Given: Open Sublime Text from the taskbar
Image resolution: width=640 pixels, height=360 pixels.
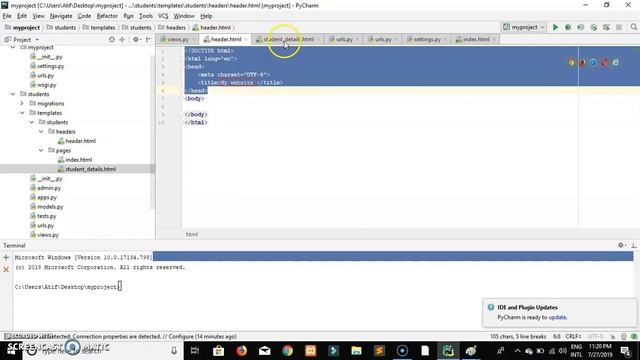Looking at the screenshot, I should (379, 351).
